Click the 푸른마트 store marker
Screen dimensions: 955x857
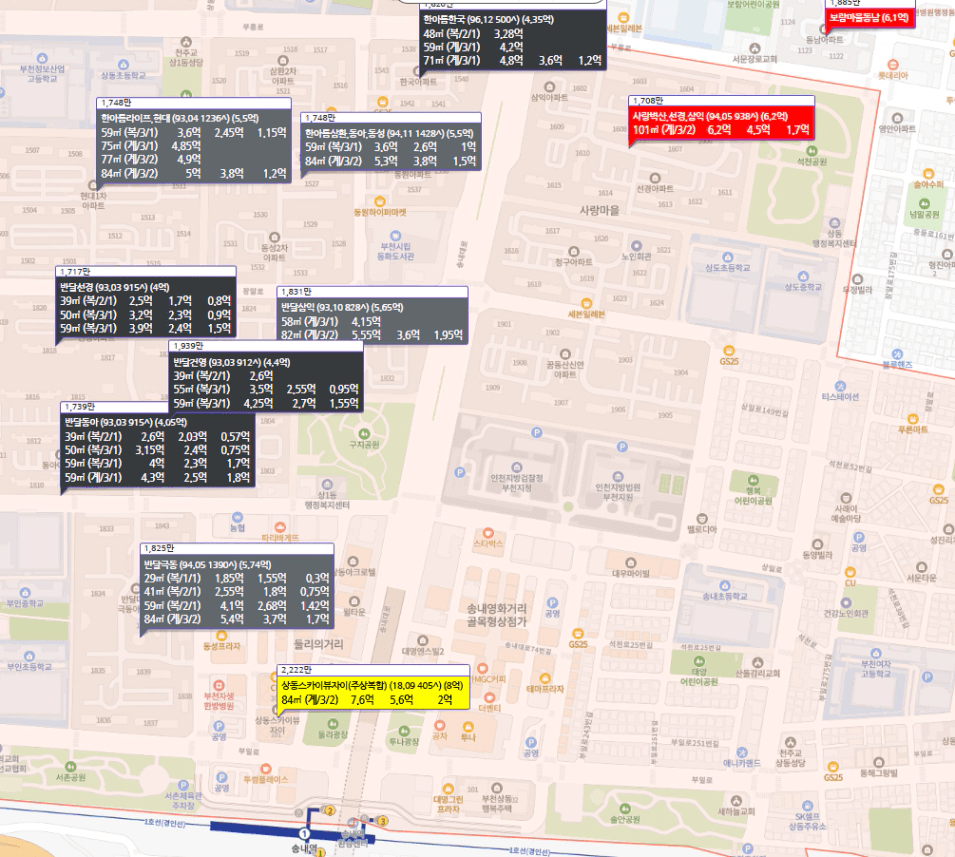tap(912, 419)
